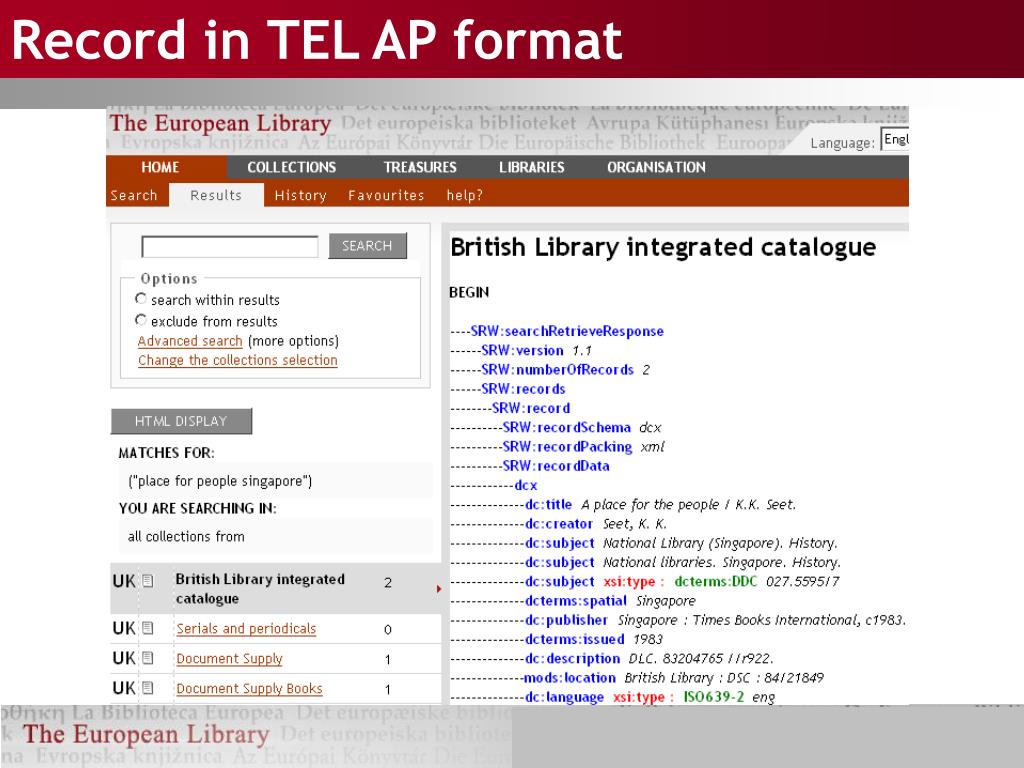
Task: Open the Language dropdown selector
Action: pyautogui.click(x=895, y=140)
